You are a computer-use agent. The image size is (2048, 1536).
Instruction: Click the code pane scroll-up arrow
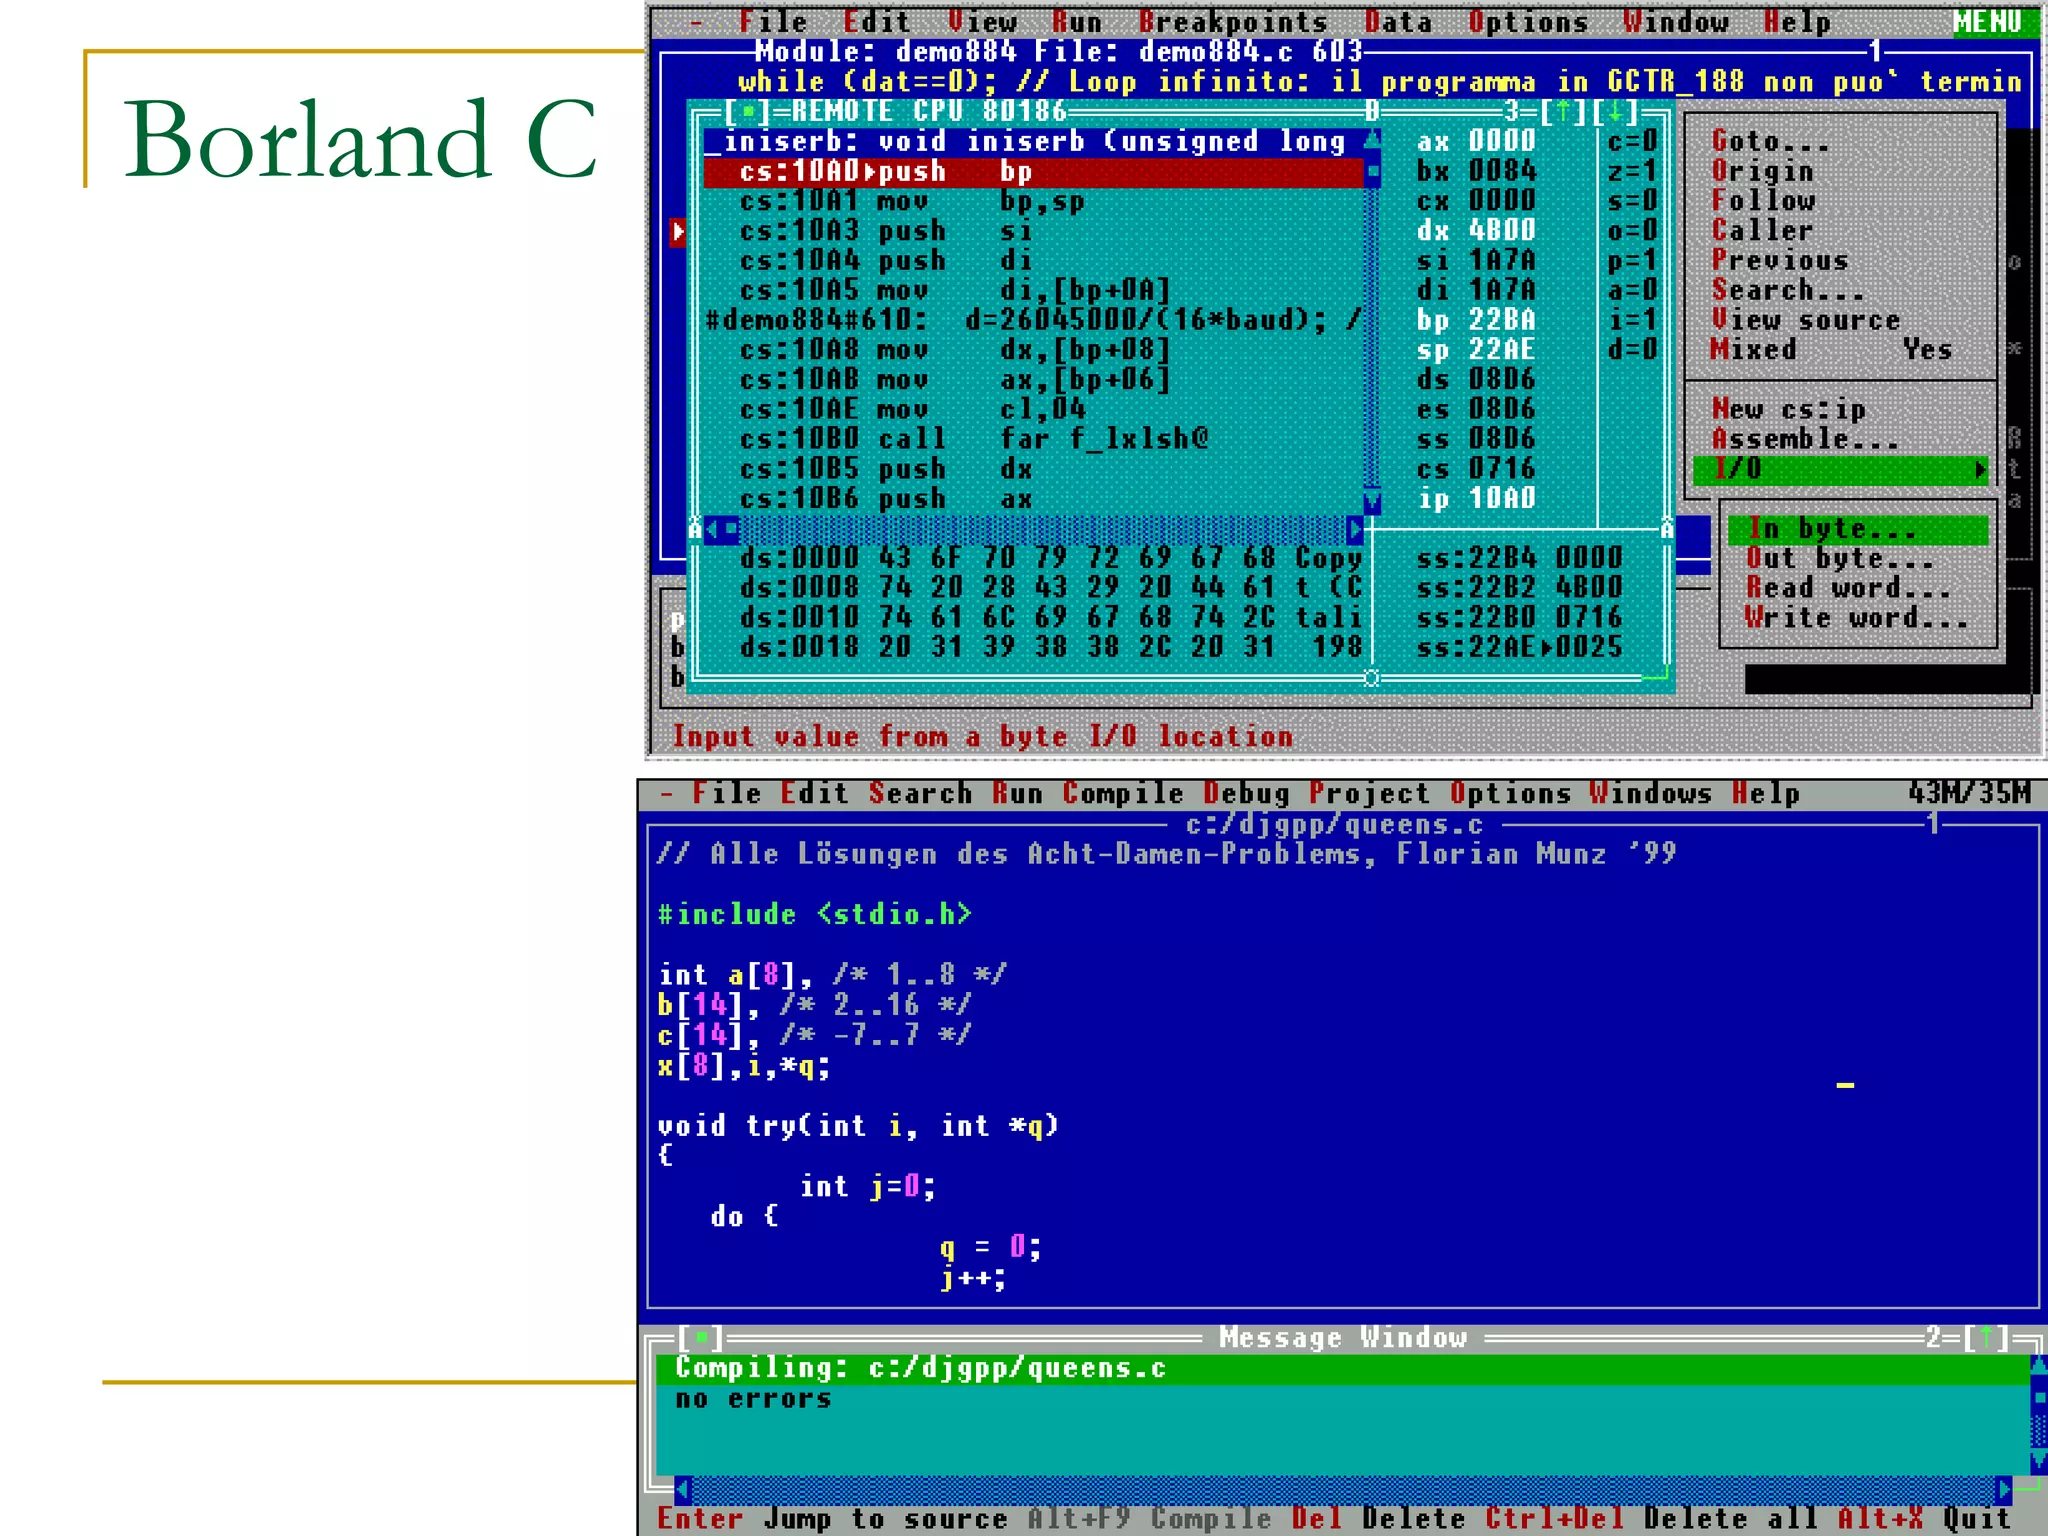[1373, 141]
